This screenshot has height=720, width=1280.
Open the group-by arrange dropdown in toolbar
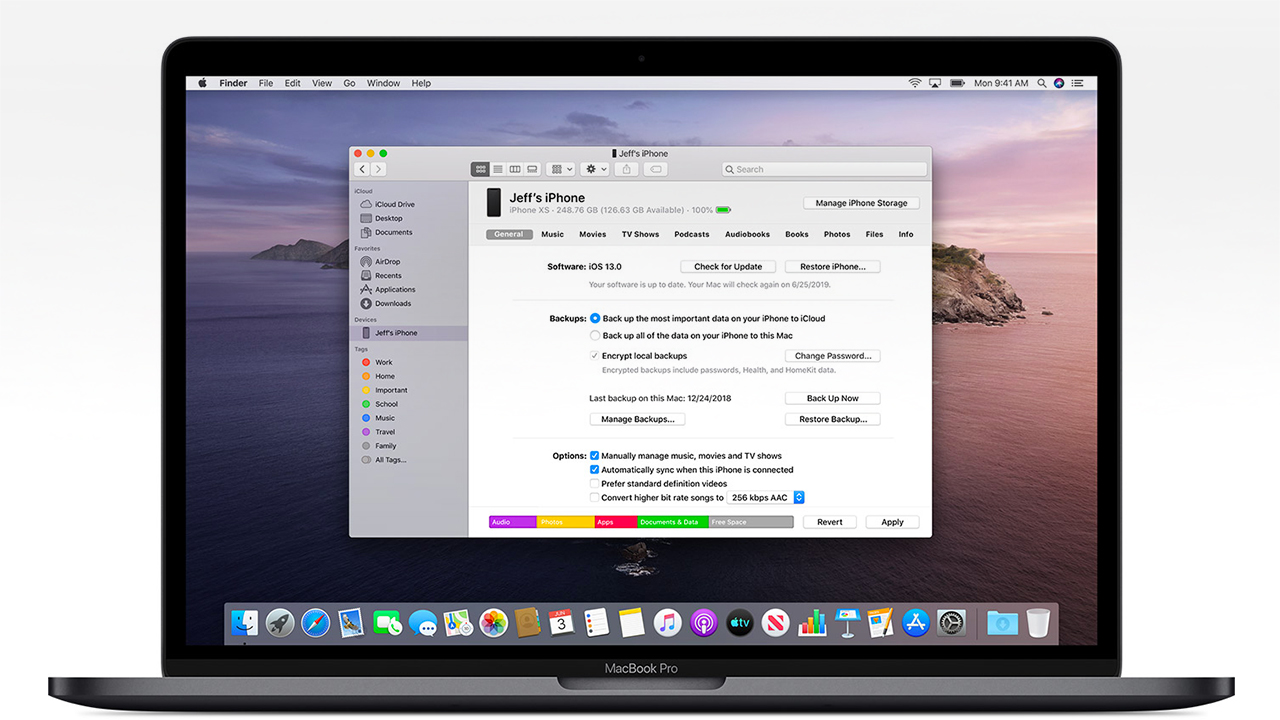point(561,170)
